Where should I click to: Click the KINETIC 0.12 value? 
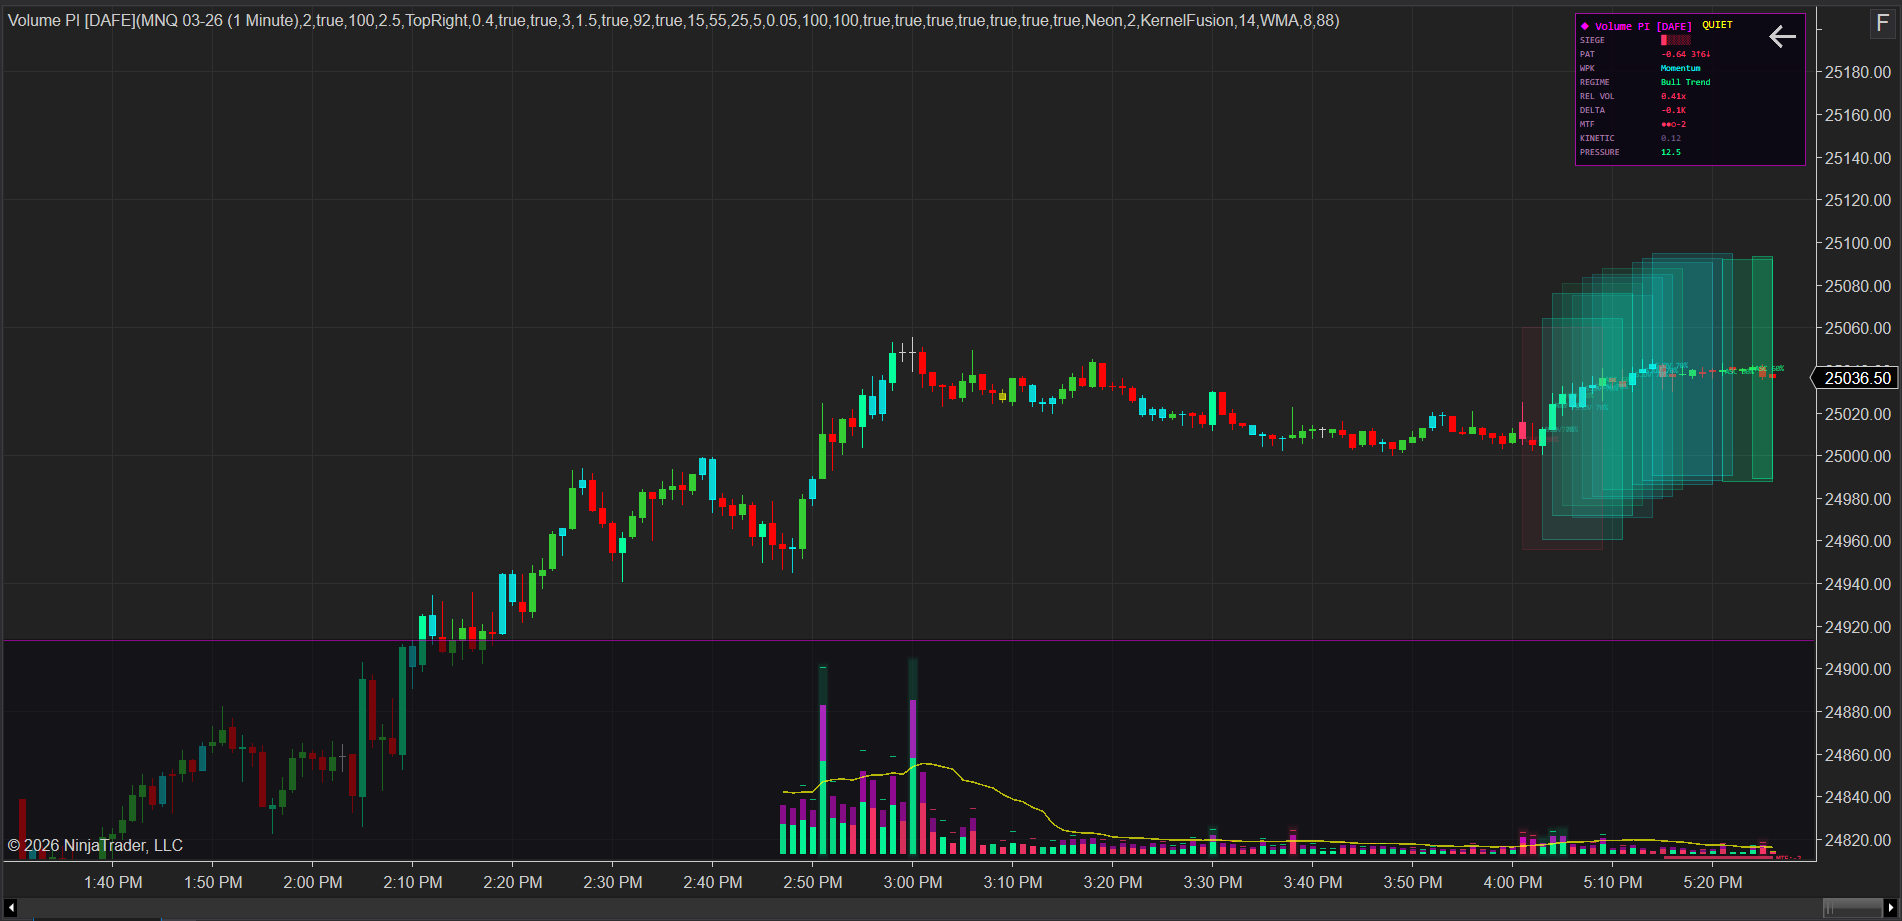(1671, 138)
